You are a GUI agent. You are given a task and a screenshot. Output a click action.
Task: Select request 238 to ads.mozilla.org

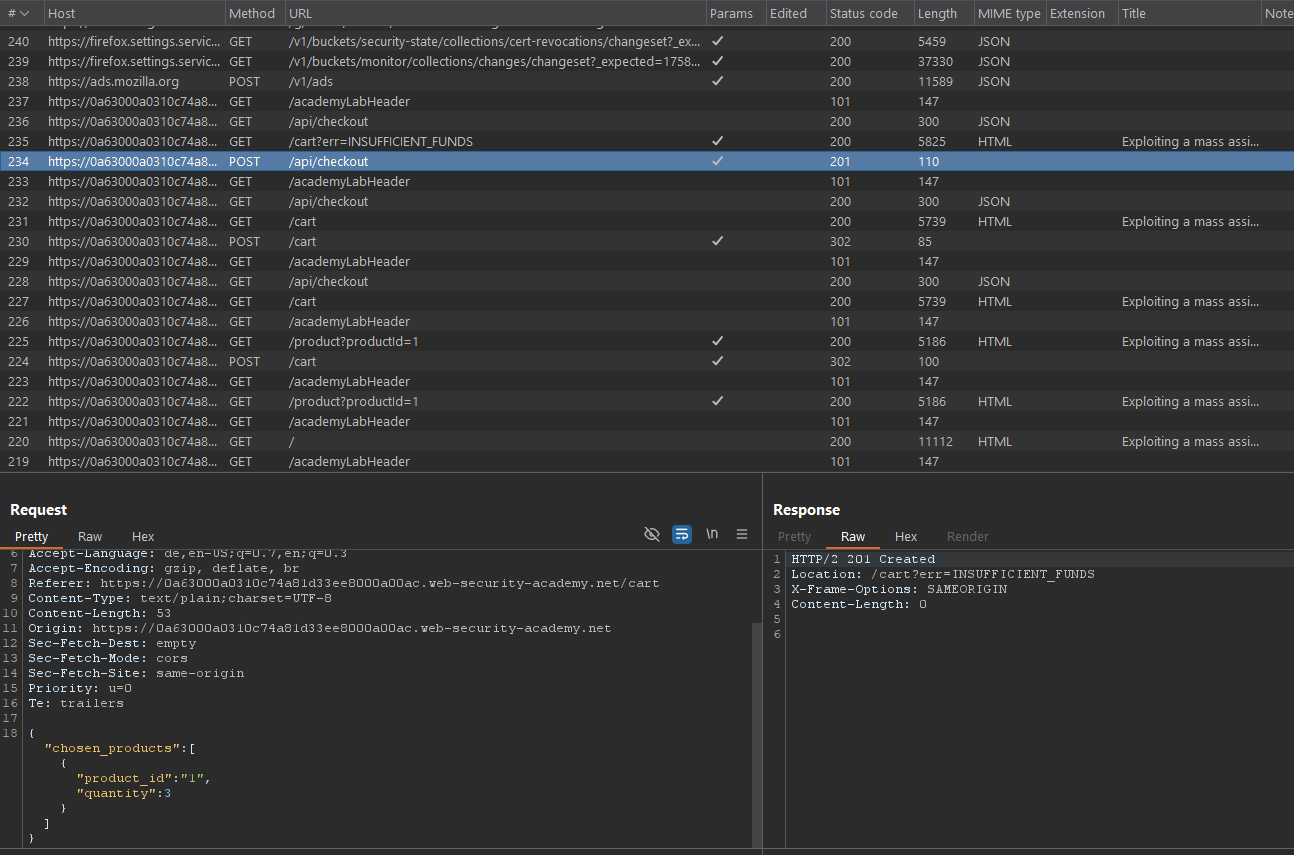point(113,82)
